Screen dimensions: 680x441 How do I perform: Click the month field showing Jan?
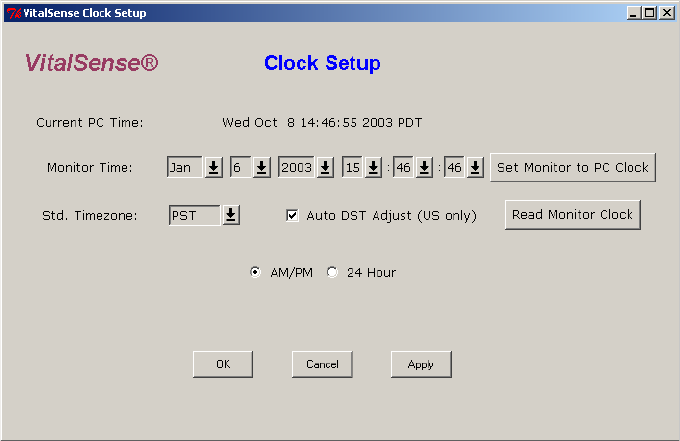coord(185,167)
